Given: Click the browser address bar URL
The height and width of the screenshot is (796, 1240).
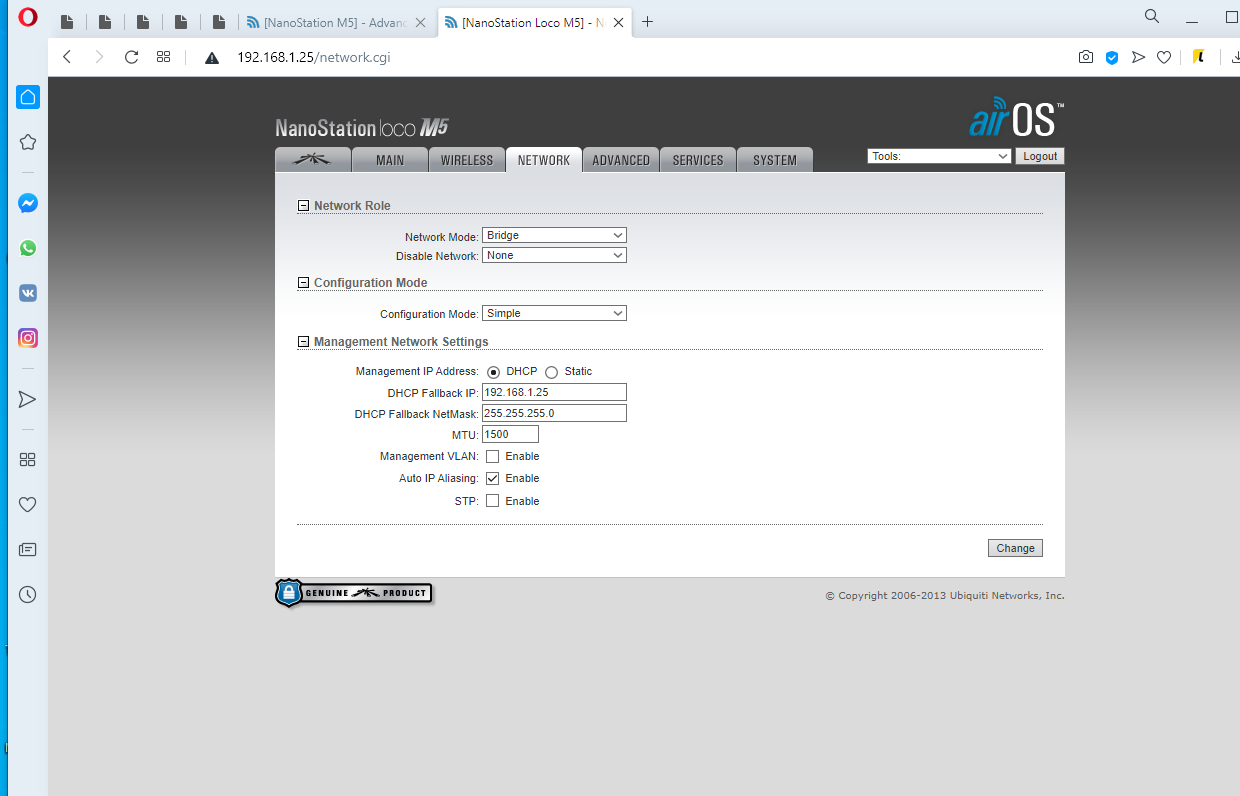Looking at the screenshot, I should pos(313,57).
